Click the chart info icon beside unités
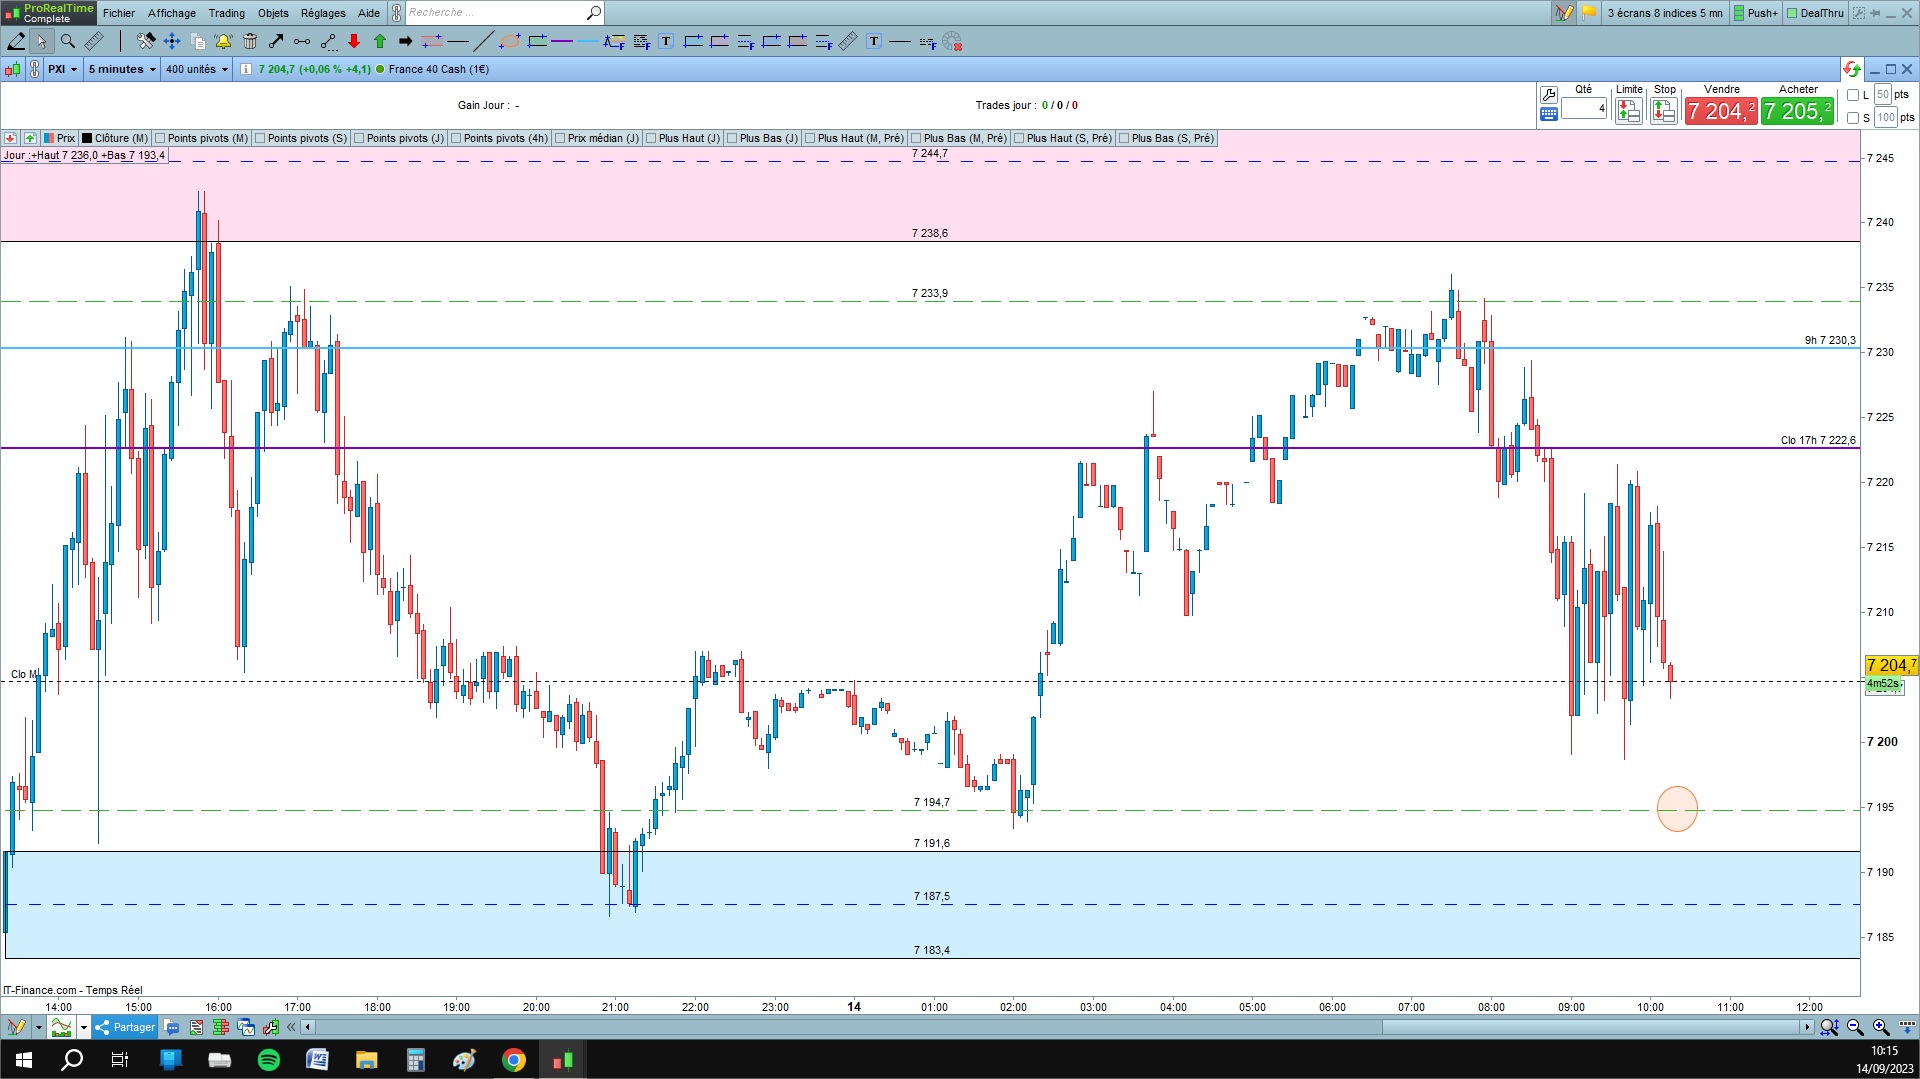This screenshot has width=1920, height=1079. (x=245, y=69)
